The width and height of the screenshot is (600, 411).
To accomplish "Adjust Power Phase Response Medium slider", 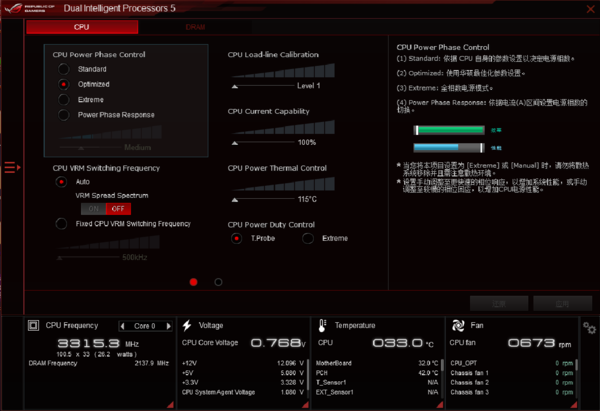I will [81, 148].
